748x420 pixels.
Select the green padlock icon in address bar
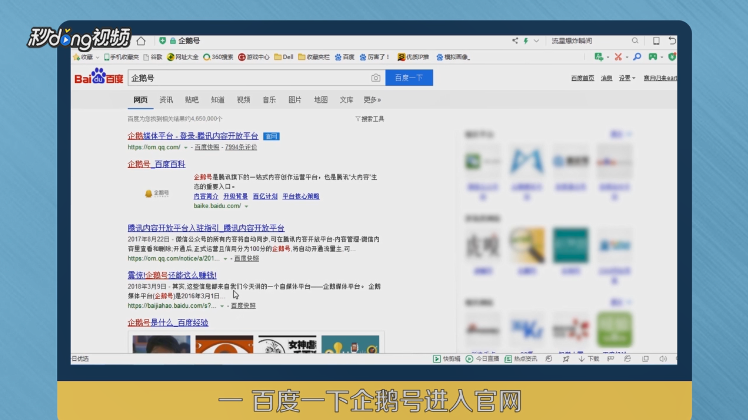pos(173,41)
